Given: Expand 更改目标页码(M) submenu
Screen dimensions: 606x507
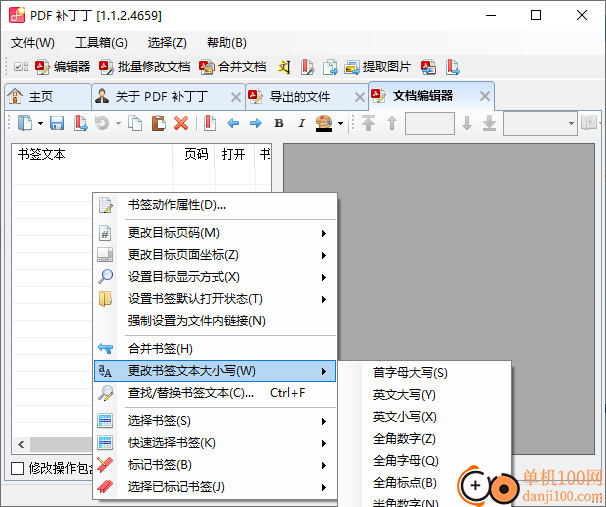Looking at the screenshot, I should [x=215, y=233].
